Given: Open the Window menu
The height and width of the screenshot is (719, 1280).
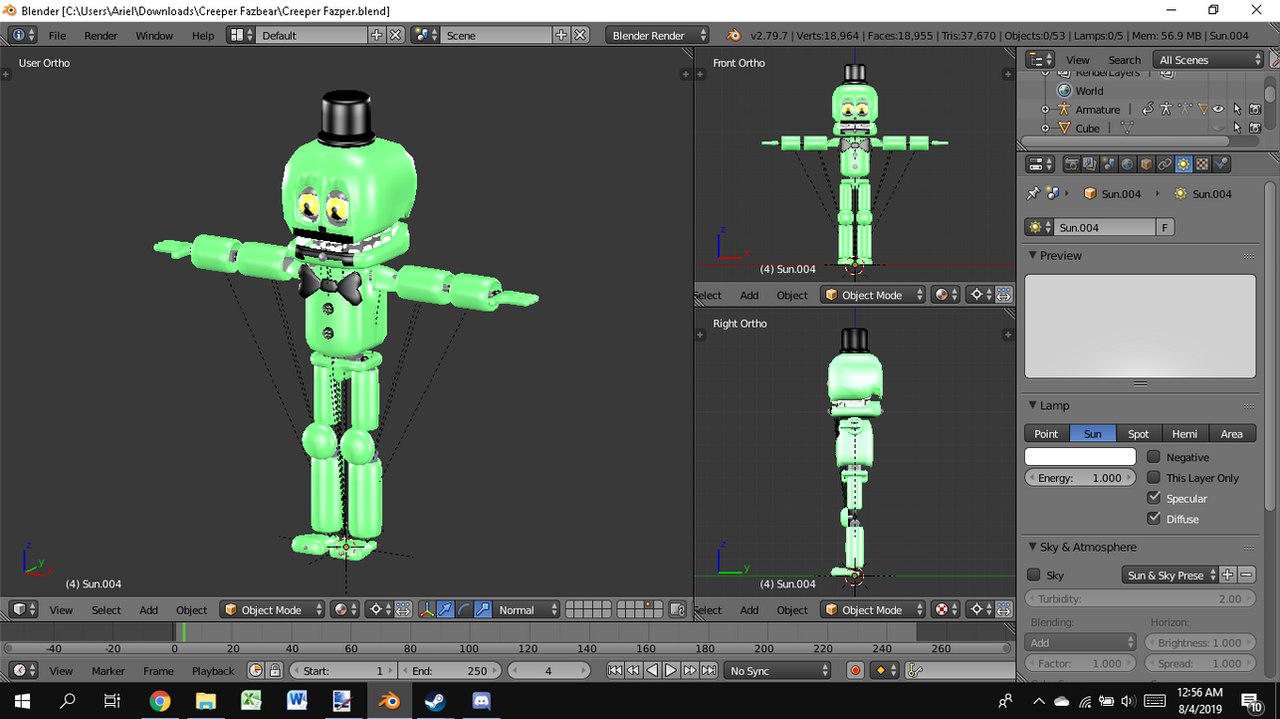Looking at the screenshot, I should (154, 35).
